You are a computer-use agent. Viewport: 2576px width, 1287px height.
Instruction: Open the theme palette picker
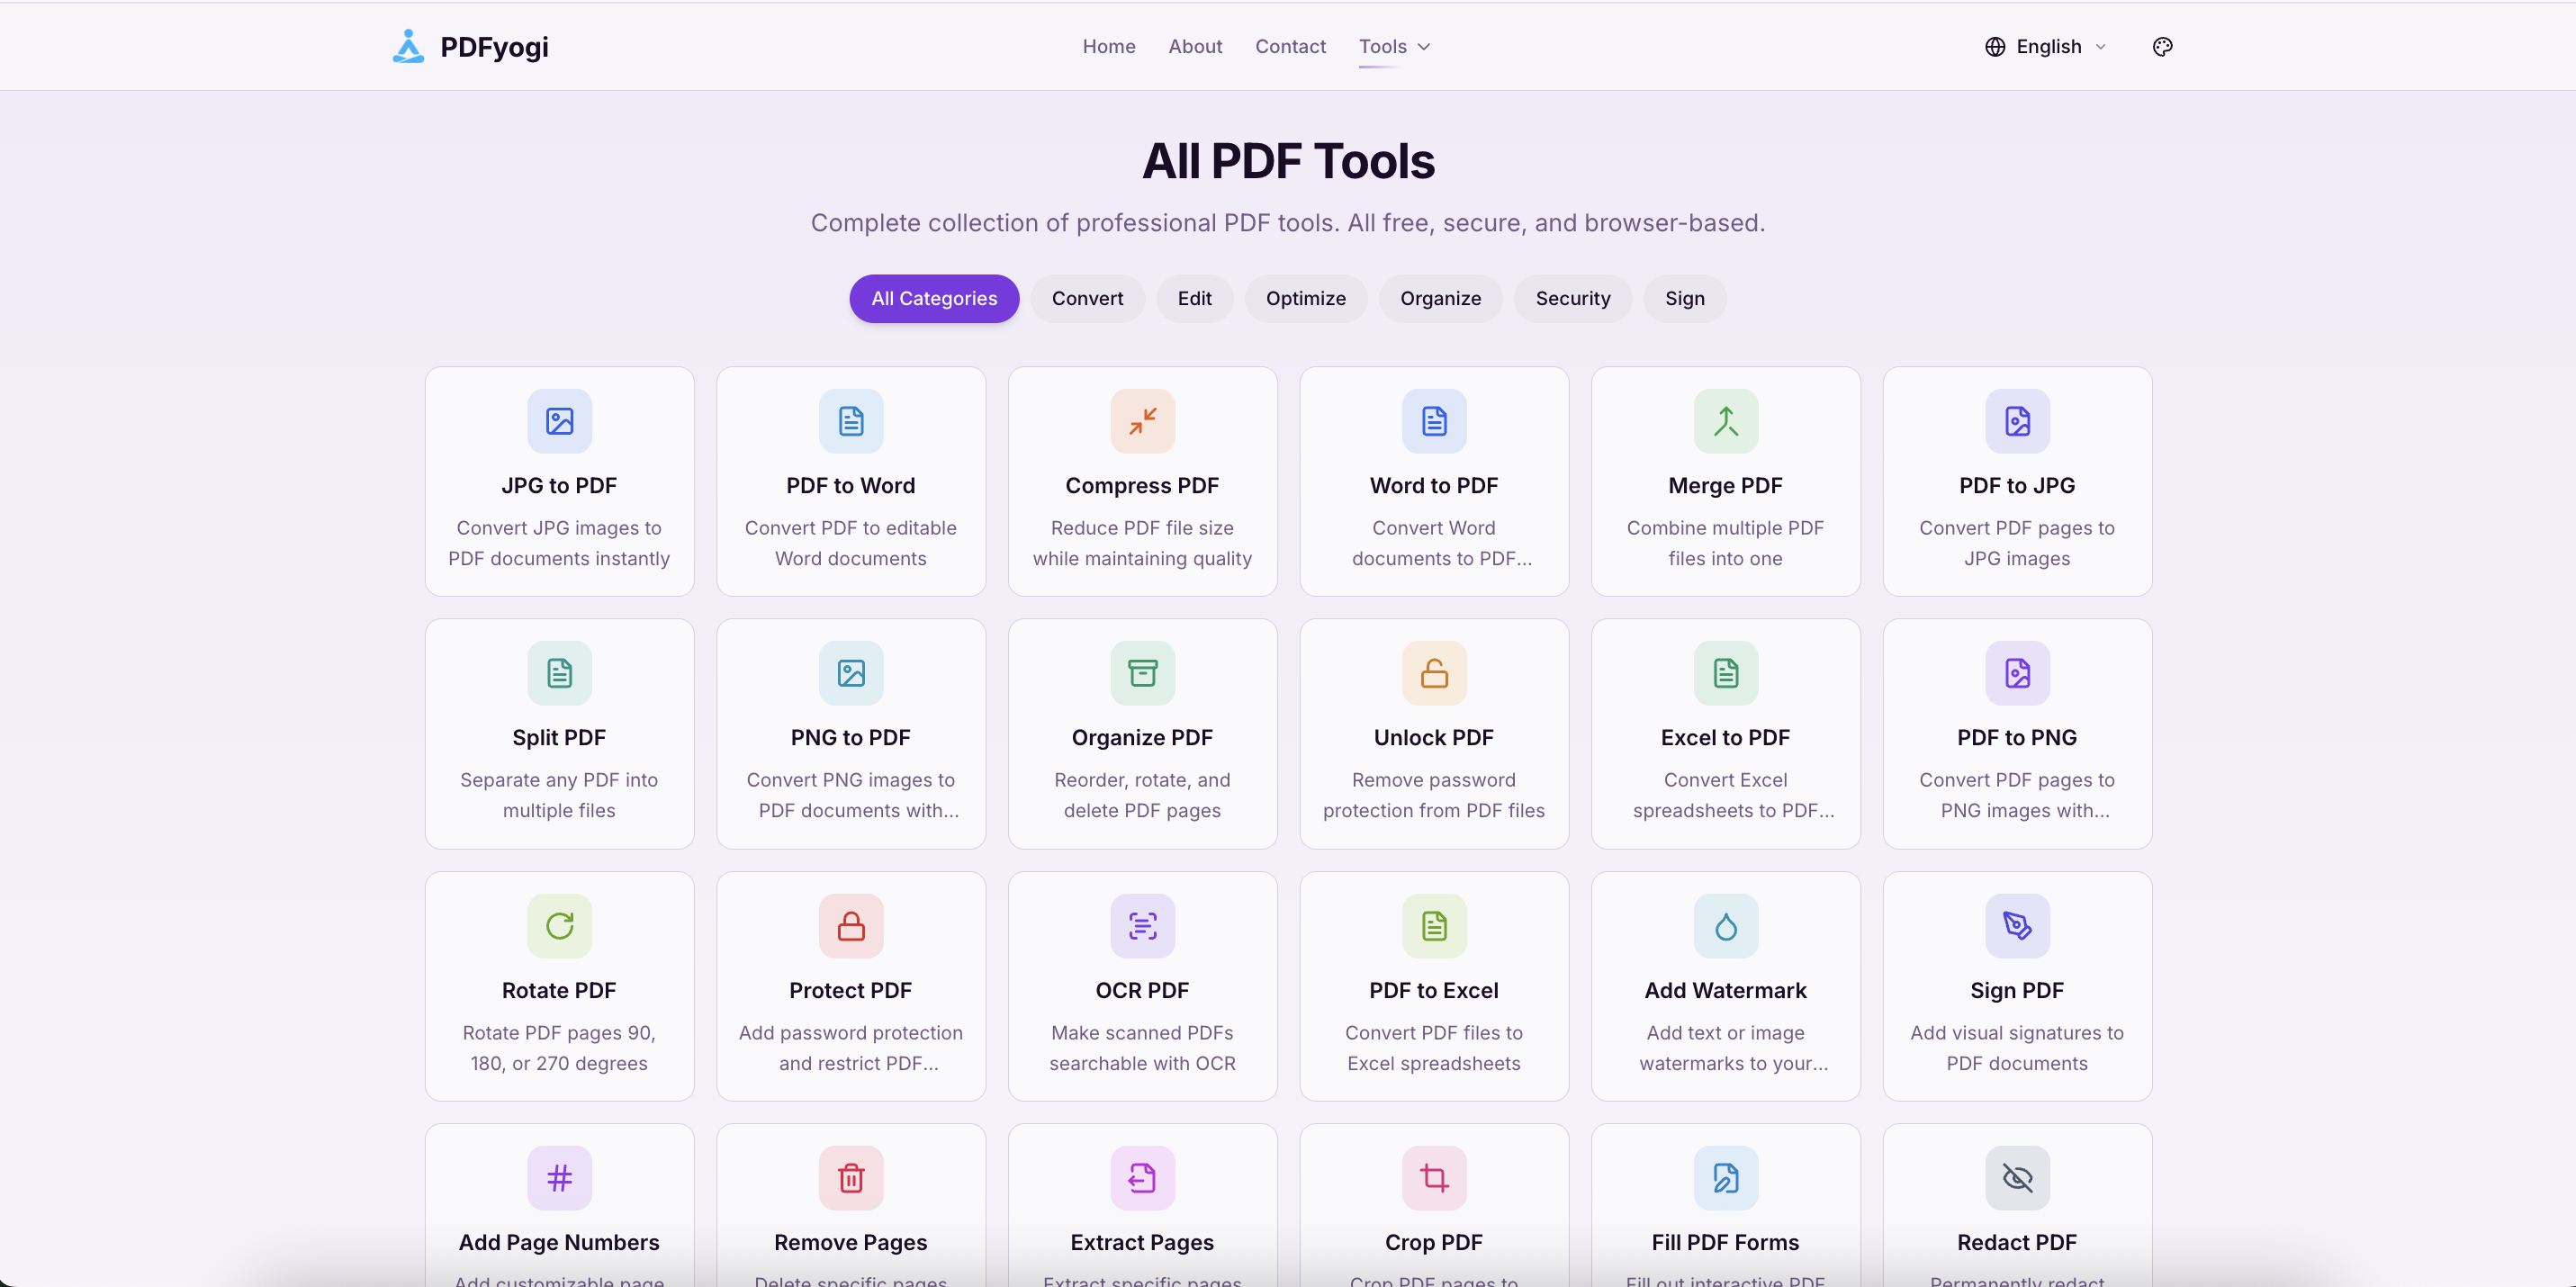2162,46
